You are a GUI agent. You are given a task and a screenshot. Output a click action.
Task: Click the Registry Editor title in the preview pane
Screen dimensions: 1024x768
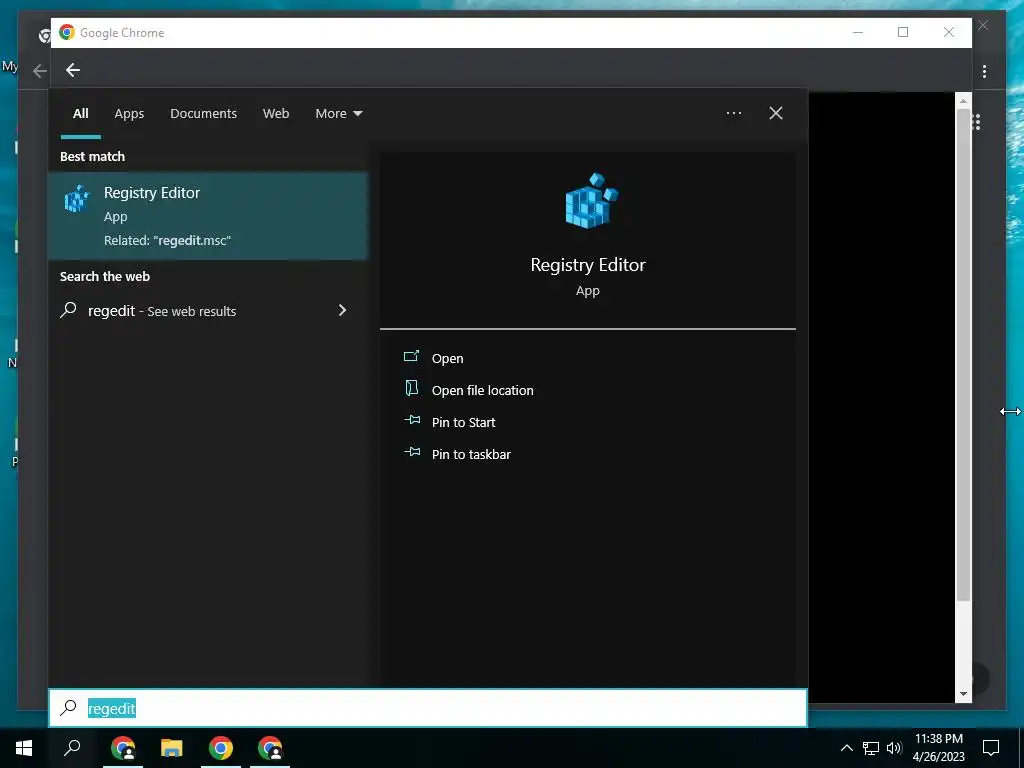coord(588,265)
